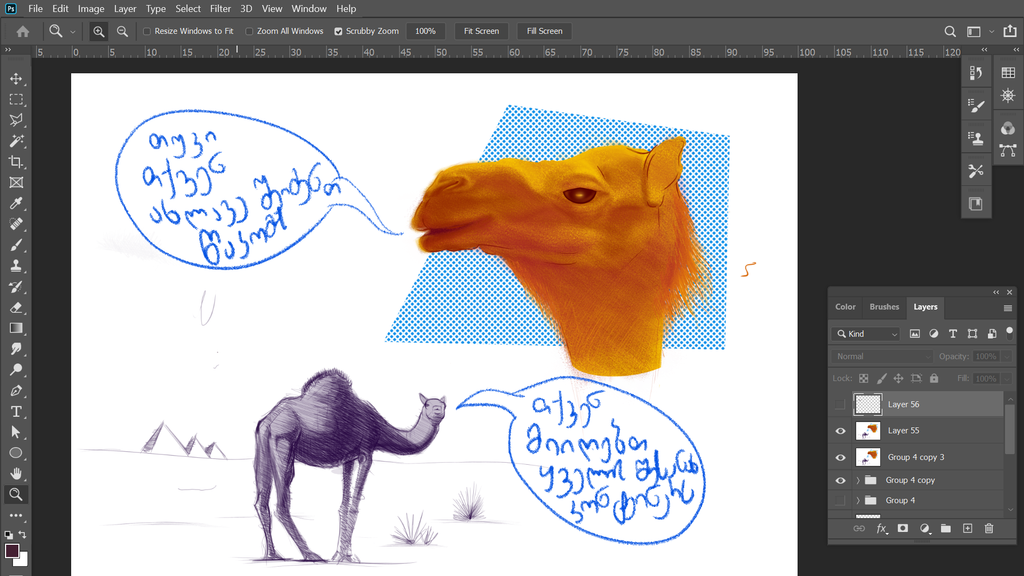Create a new layer with plus icon
The height and width of the screenshot is (576, 1024).
pos(967,528)
